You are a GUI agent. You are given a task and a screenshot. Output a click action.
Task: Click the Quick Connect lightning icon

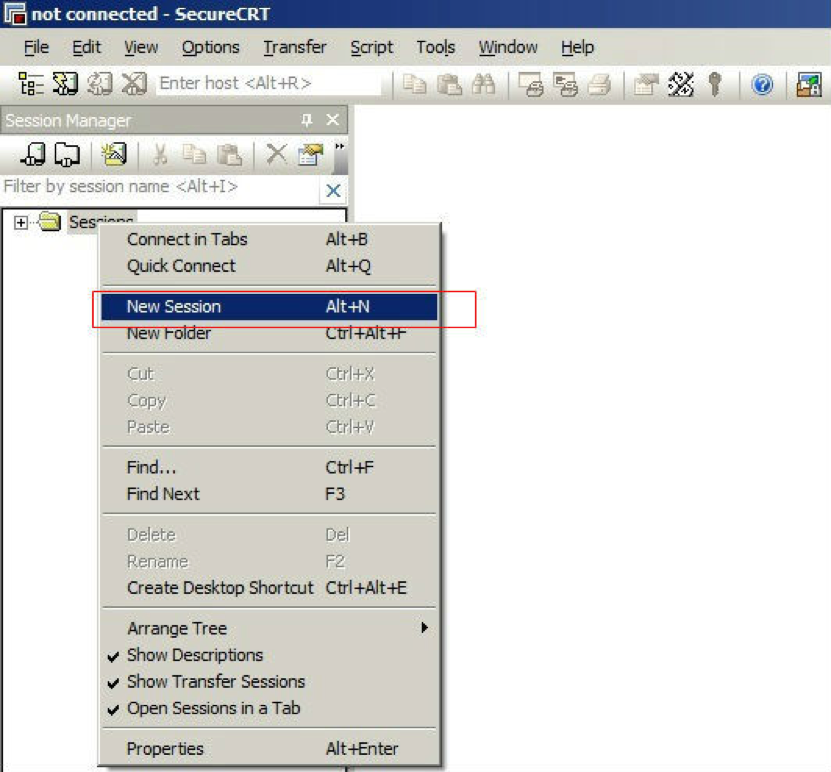coord(65,84)
